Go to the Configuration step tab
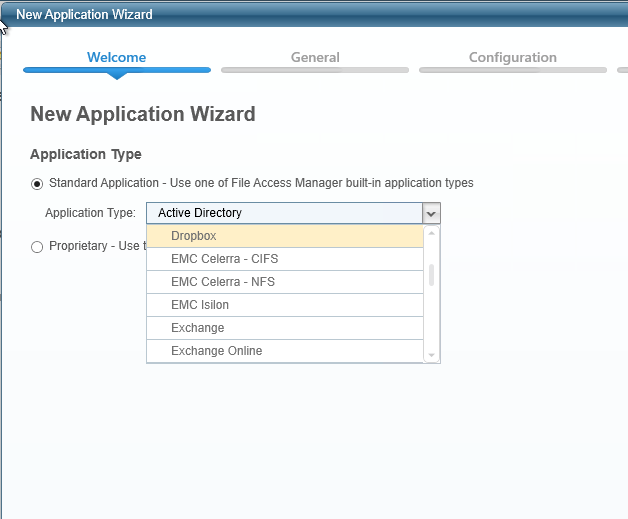Viewport: 628px width, 519px height. tap(512, 57)
